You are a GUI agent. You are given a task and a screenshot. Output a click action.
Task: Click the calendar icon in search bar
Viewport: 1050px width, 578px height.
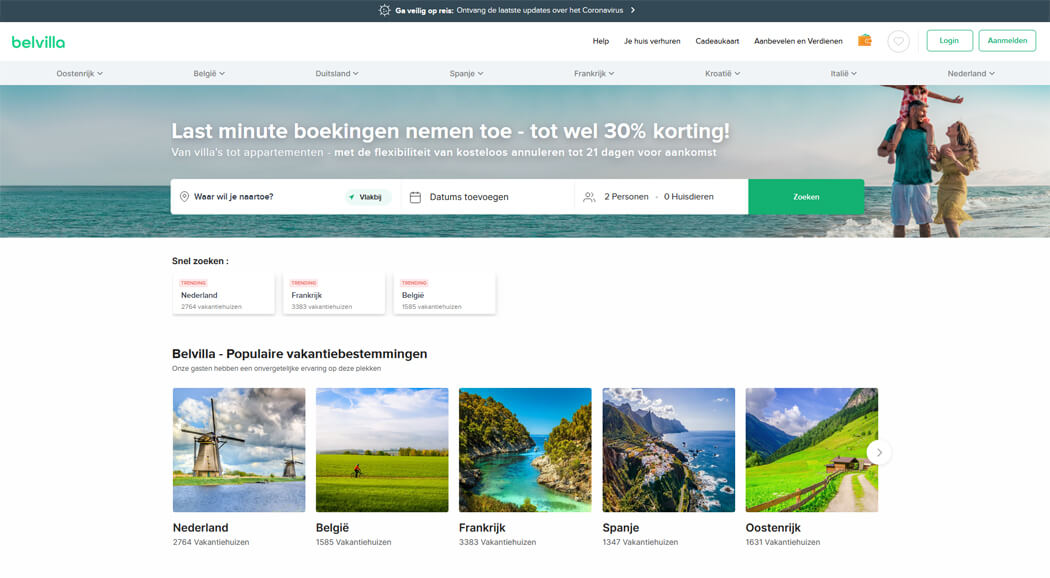pos(415,197)
